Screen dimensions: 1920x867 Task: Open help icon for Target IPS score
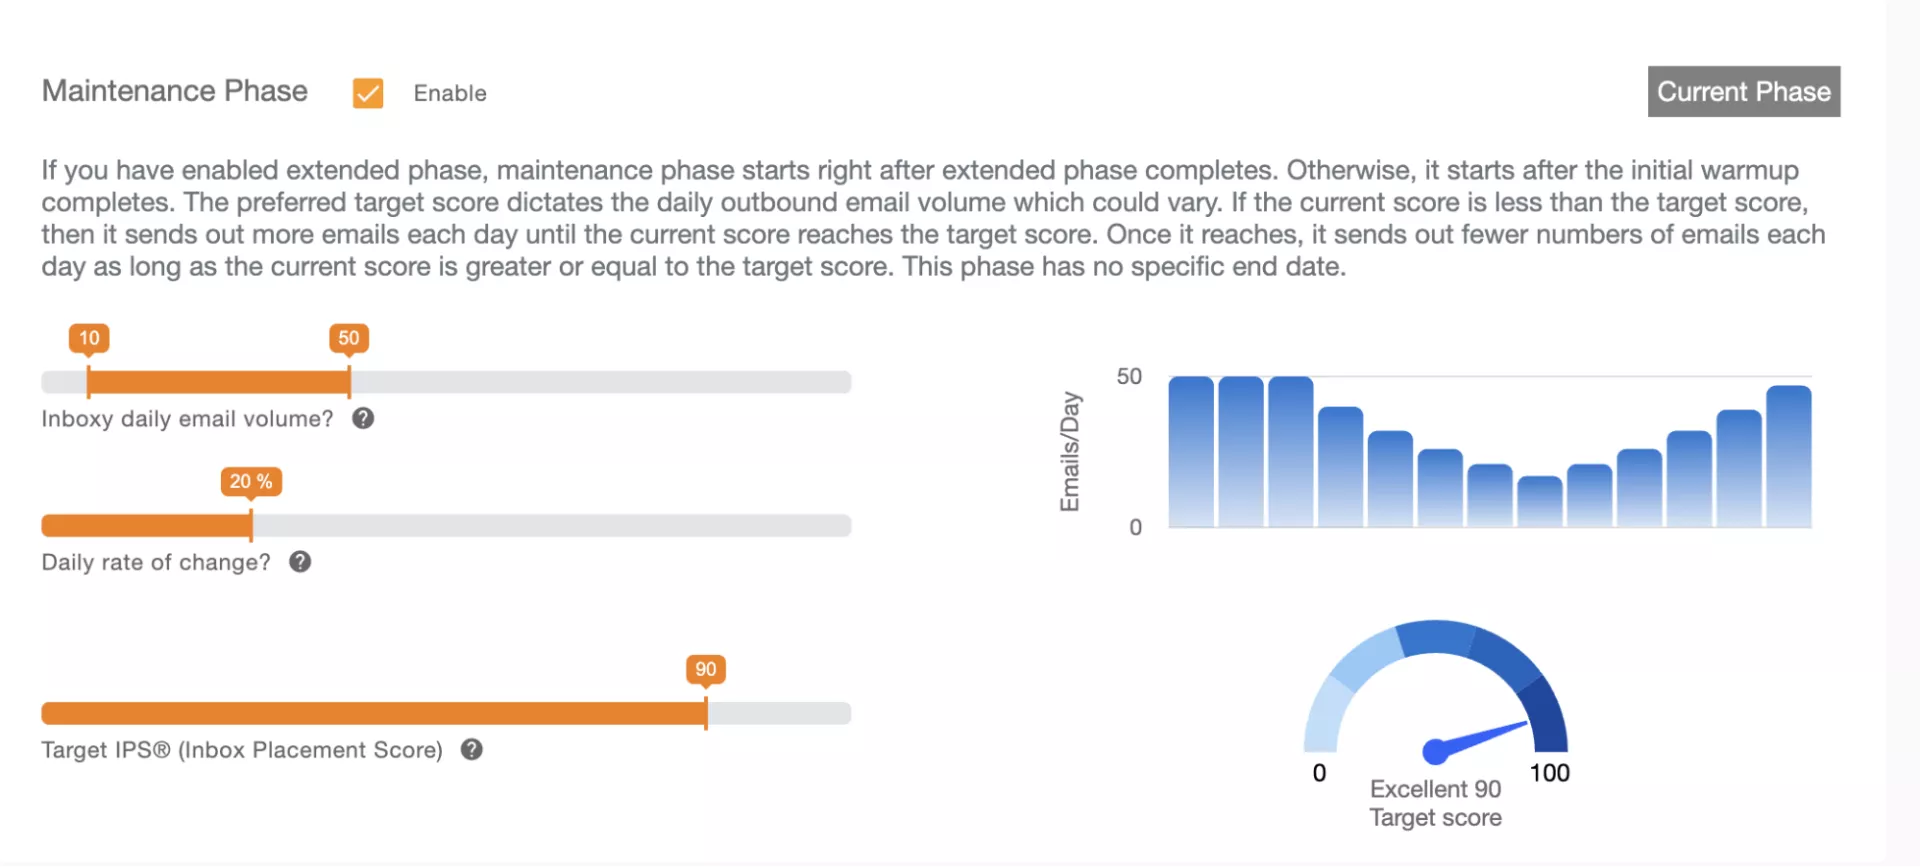pos(472,749)
